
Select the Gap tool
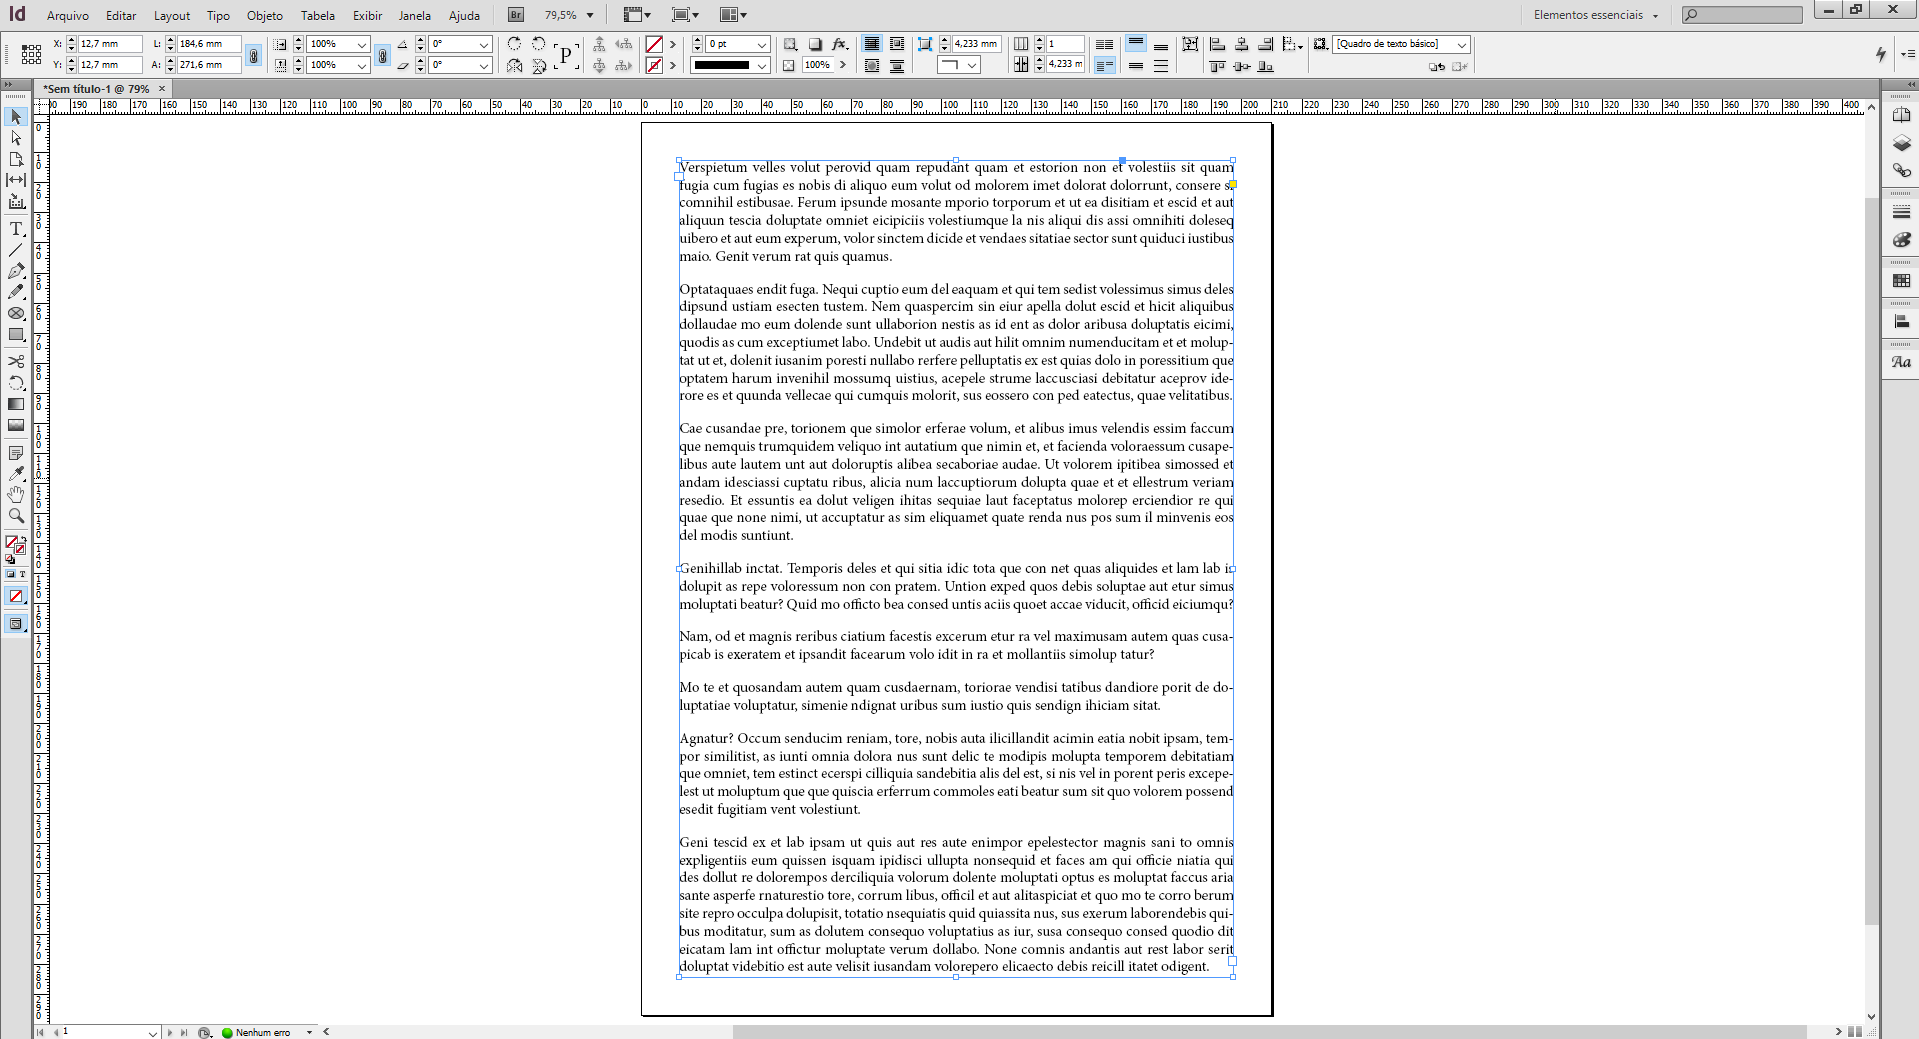tap(16, 180)
